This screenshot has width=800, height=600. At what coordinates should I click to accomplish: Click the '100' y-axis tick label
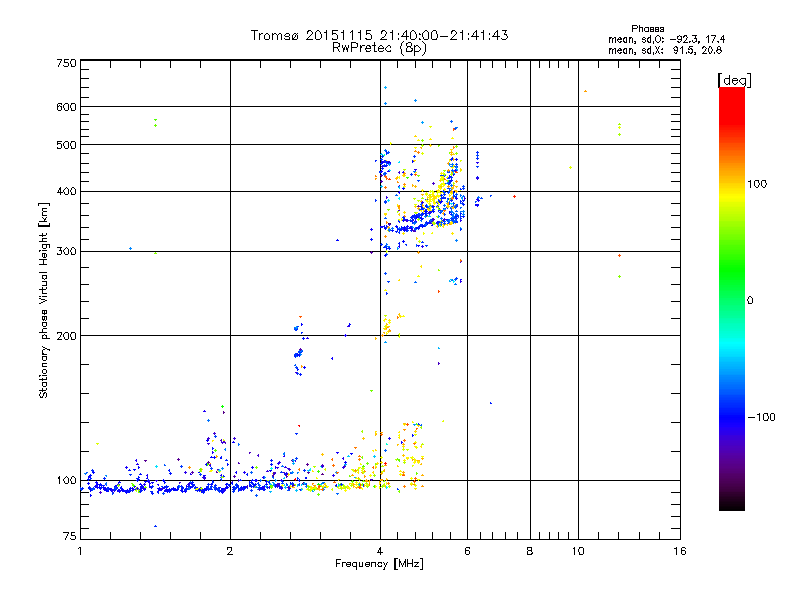[66, 480]
